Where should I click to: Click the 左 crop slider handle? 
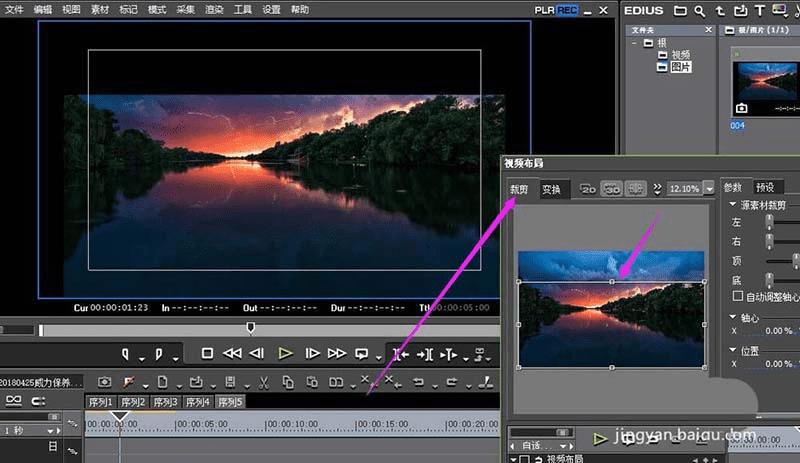[x=769, y=221]
